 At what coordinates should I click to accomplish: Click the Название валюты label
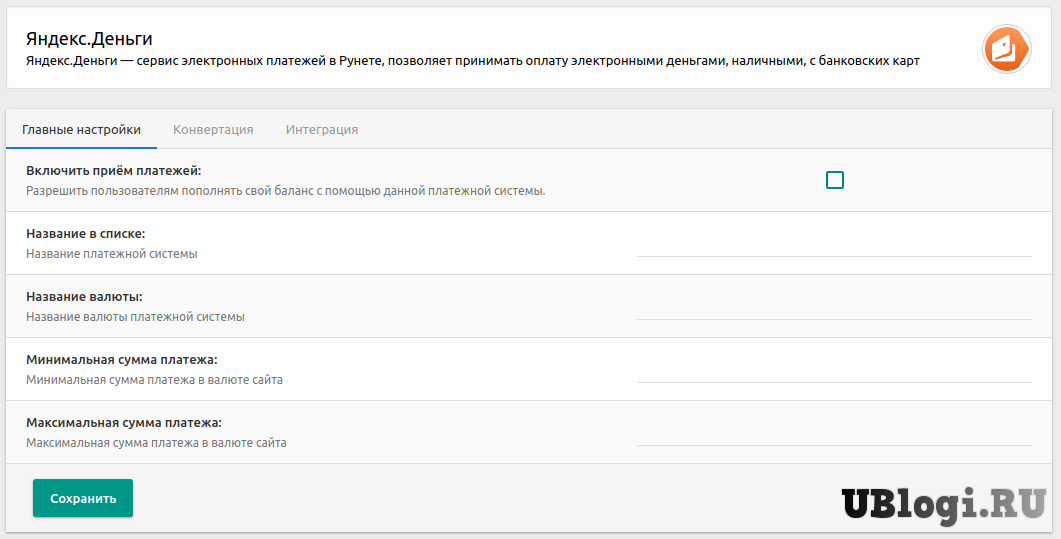[84, 297]
